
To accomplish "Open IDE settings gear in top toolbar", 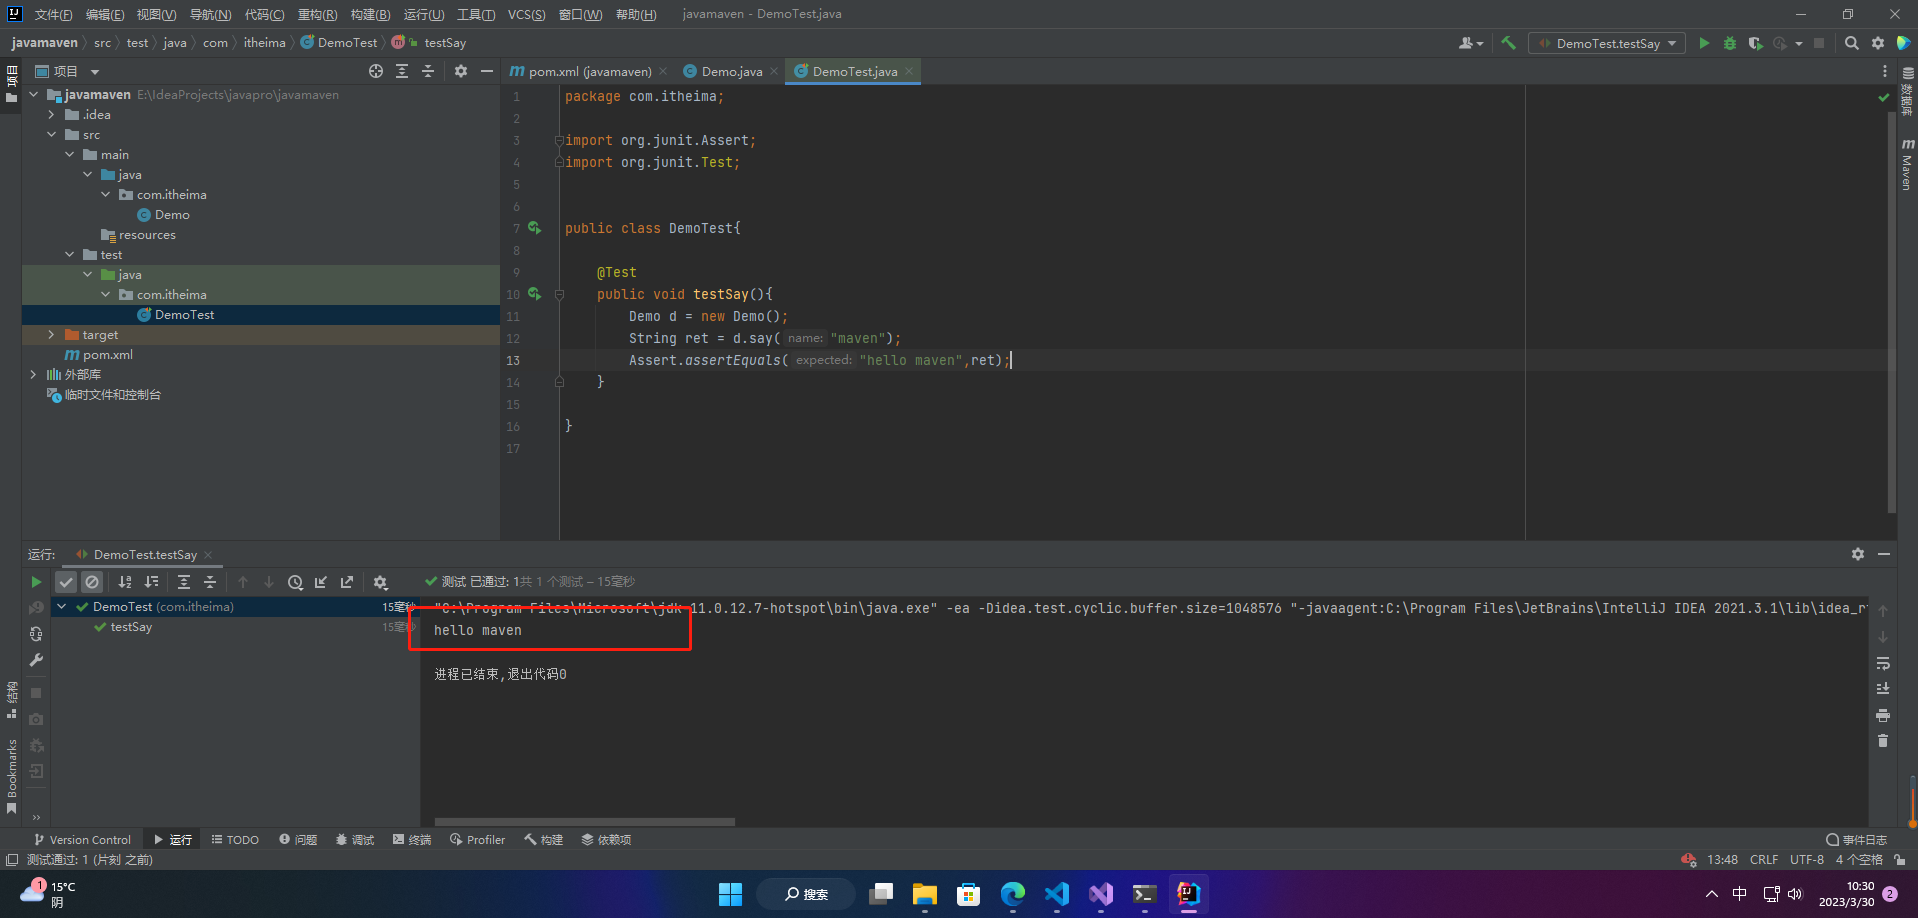I will coord(1878,43).
